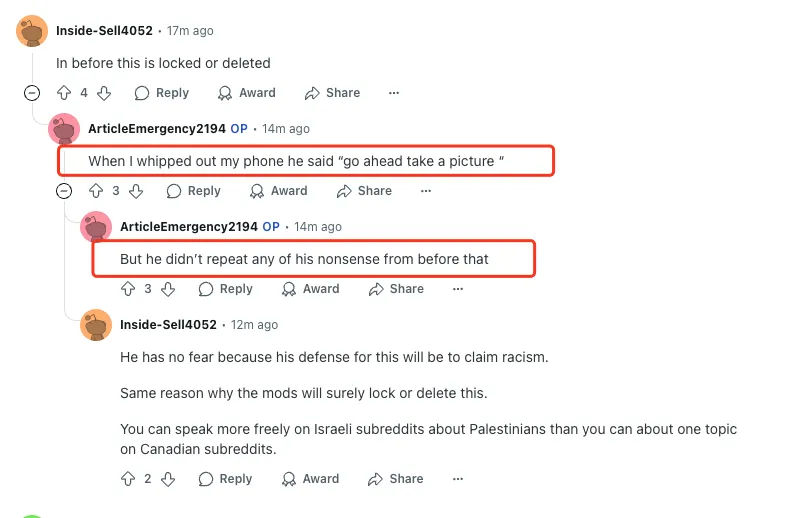Reply to the 'In before this is locked' comment

coord(162,93)
